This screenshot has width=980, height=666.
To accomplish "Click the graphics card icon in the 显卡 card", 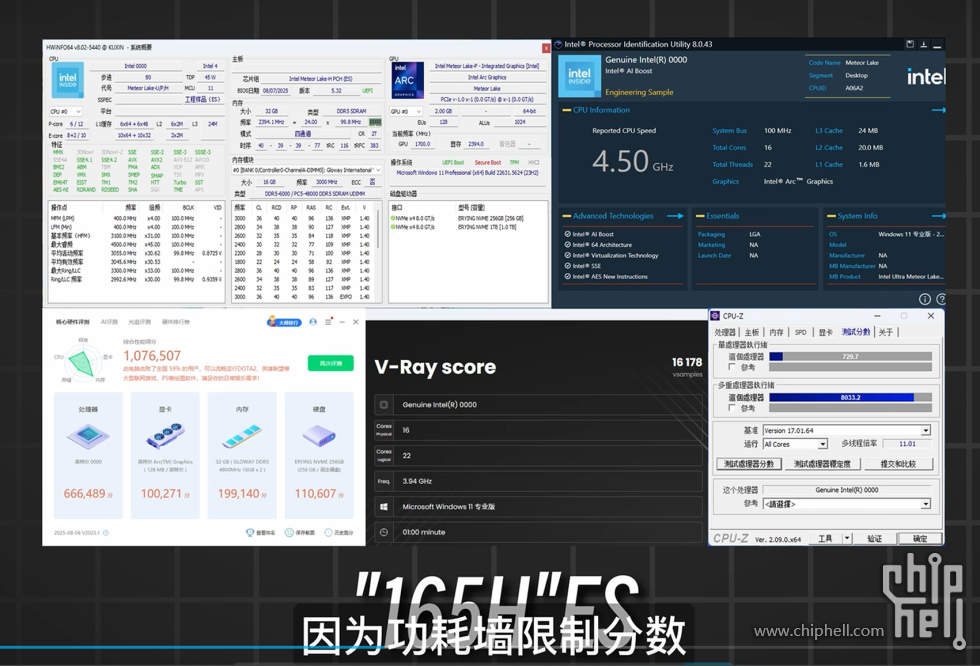I will [165, 435].
